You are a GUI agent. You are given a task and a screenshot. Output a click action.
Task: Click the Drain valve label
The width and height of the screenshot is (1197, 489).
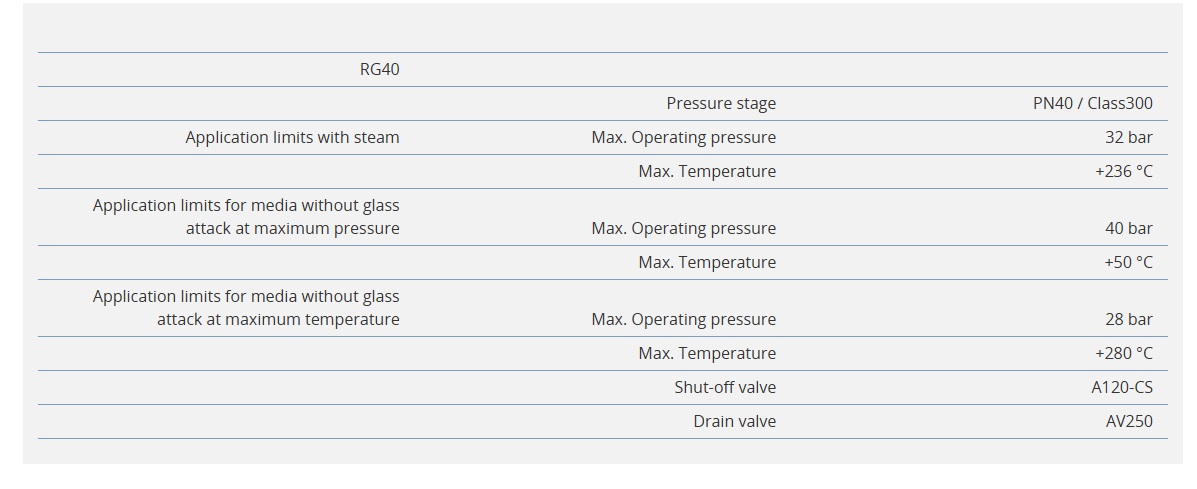tap(734, 421)
